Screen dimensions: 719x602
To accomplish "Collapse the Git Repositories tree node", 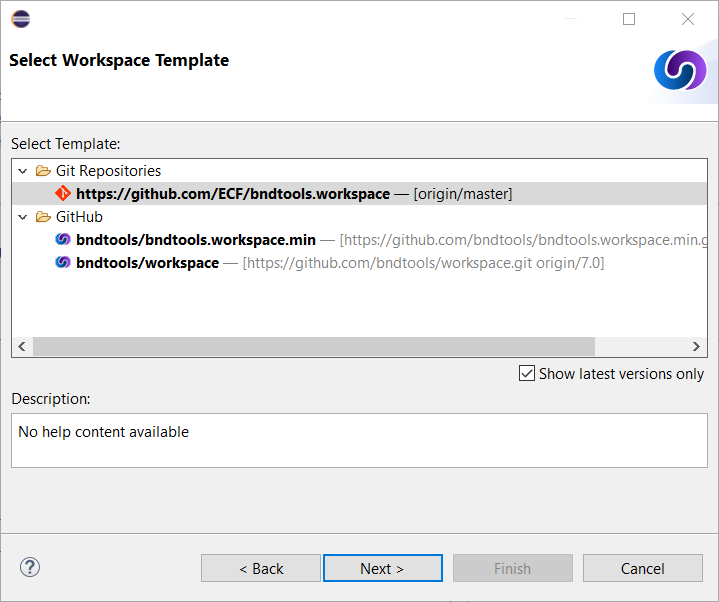I will [x=22, y=171].
